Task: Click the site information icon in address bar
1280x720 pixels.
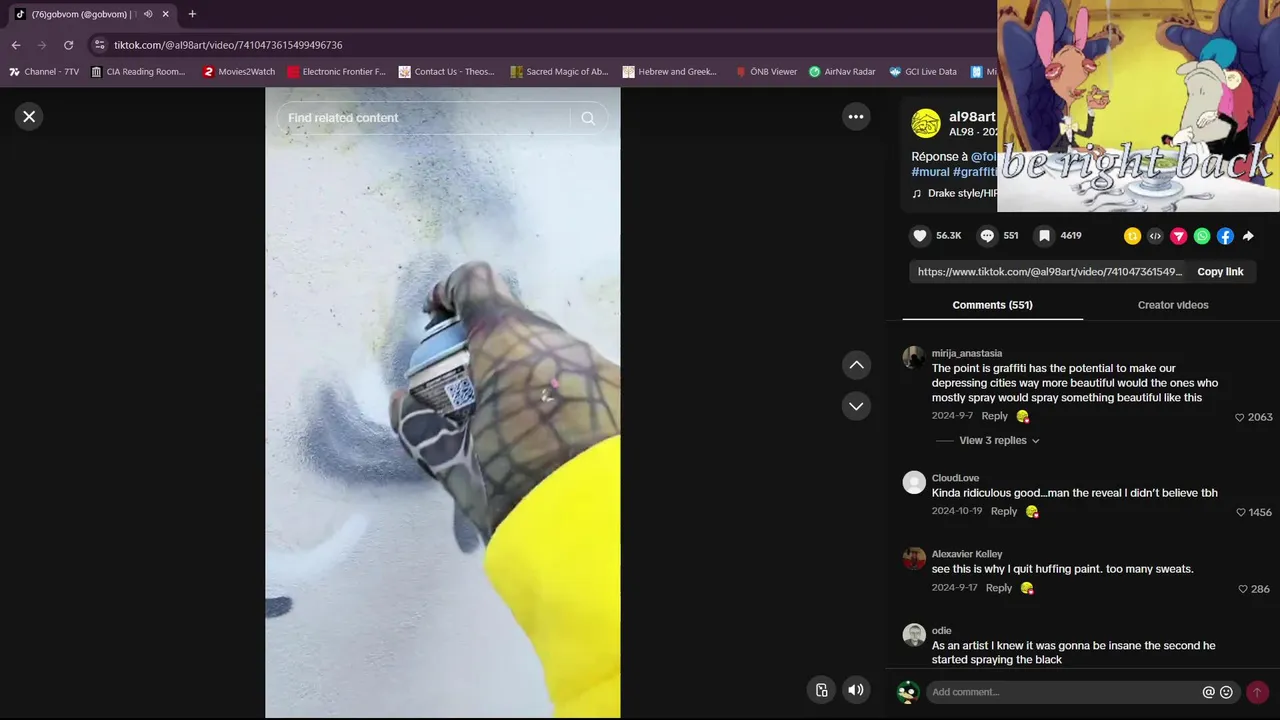Action: coord(98,45)
